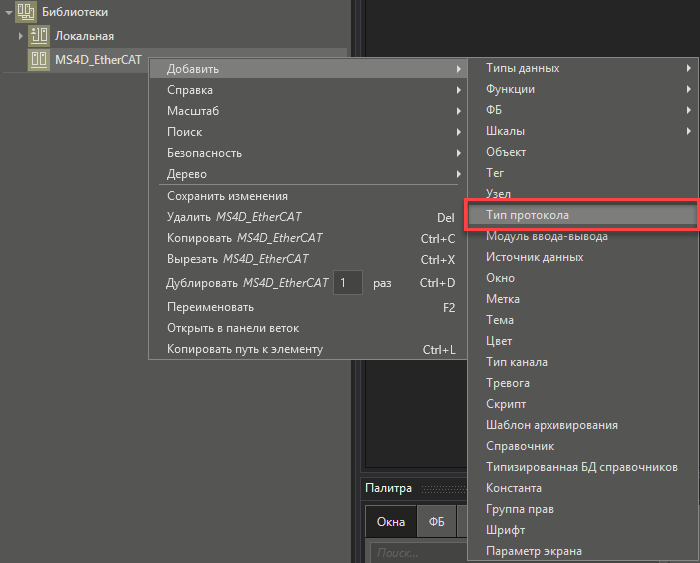This screenshot has height=563, width=700.
Task: Add Типизированная БД справочников
Action: tap(583, 467)
